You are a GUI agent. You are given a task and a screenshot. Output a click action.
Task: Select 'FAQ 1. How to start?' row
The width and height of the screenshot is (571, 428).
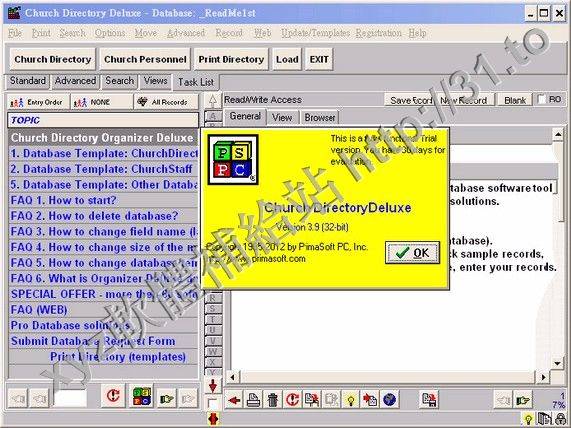point(103,200)
